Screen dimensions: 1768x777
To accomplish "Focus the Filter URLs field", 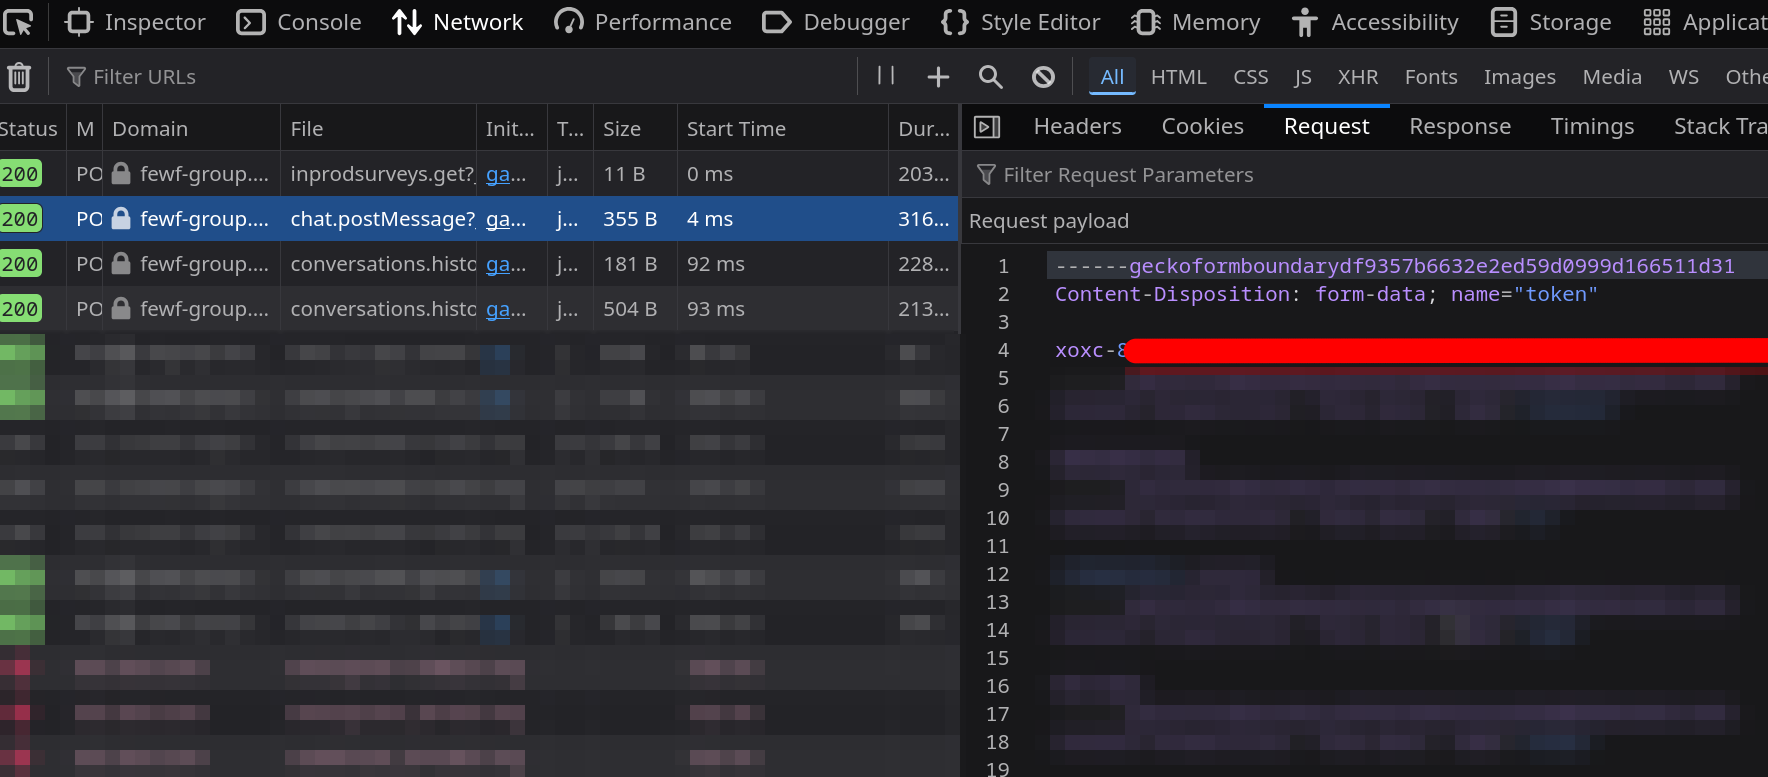I will point(455,77).
